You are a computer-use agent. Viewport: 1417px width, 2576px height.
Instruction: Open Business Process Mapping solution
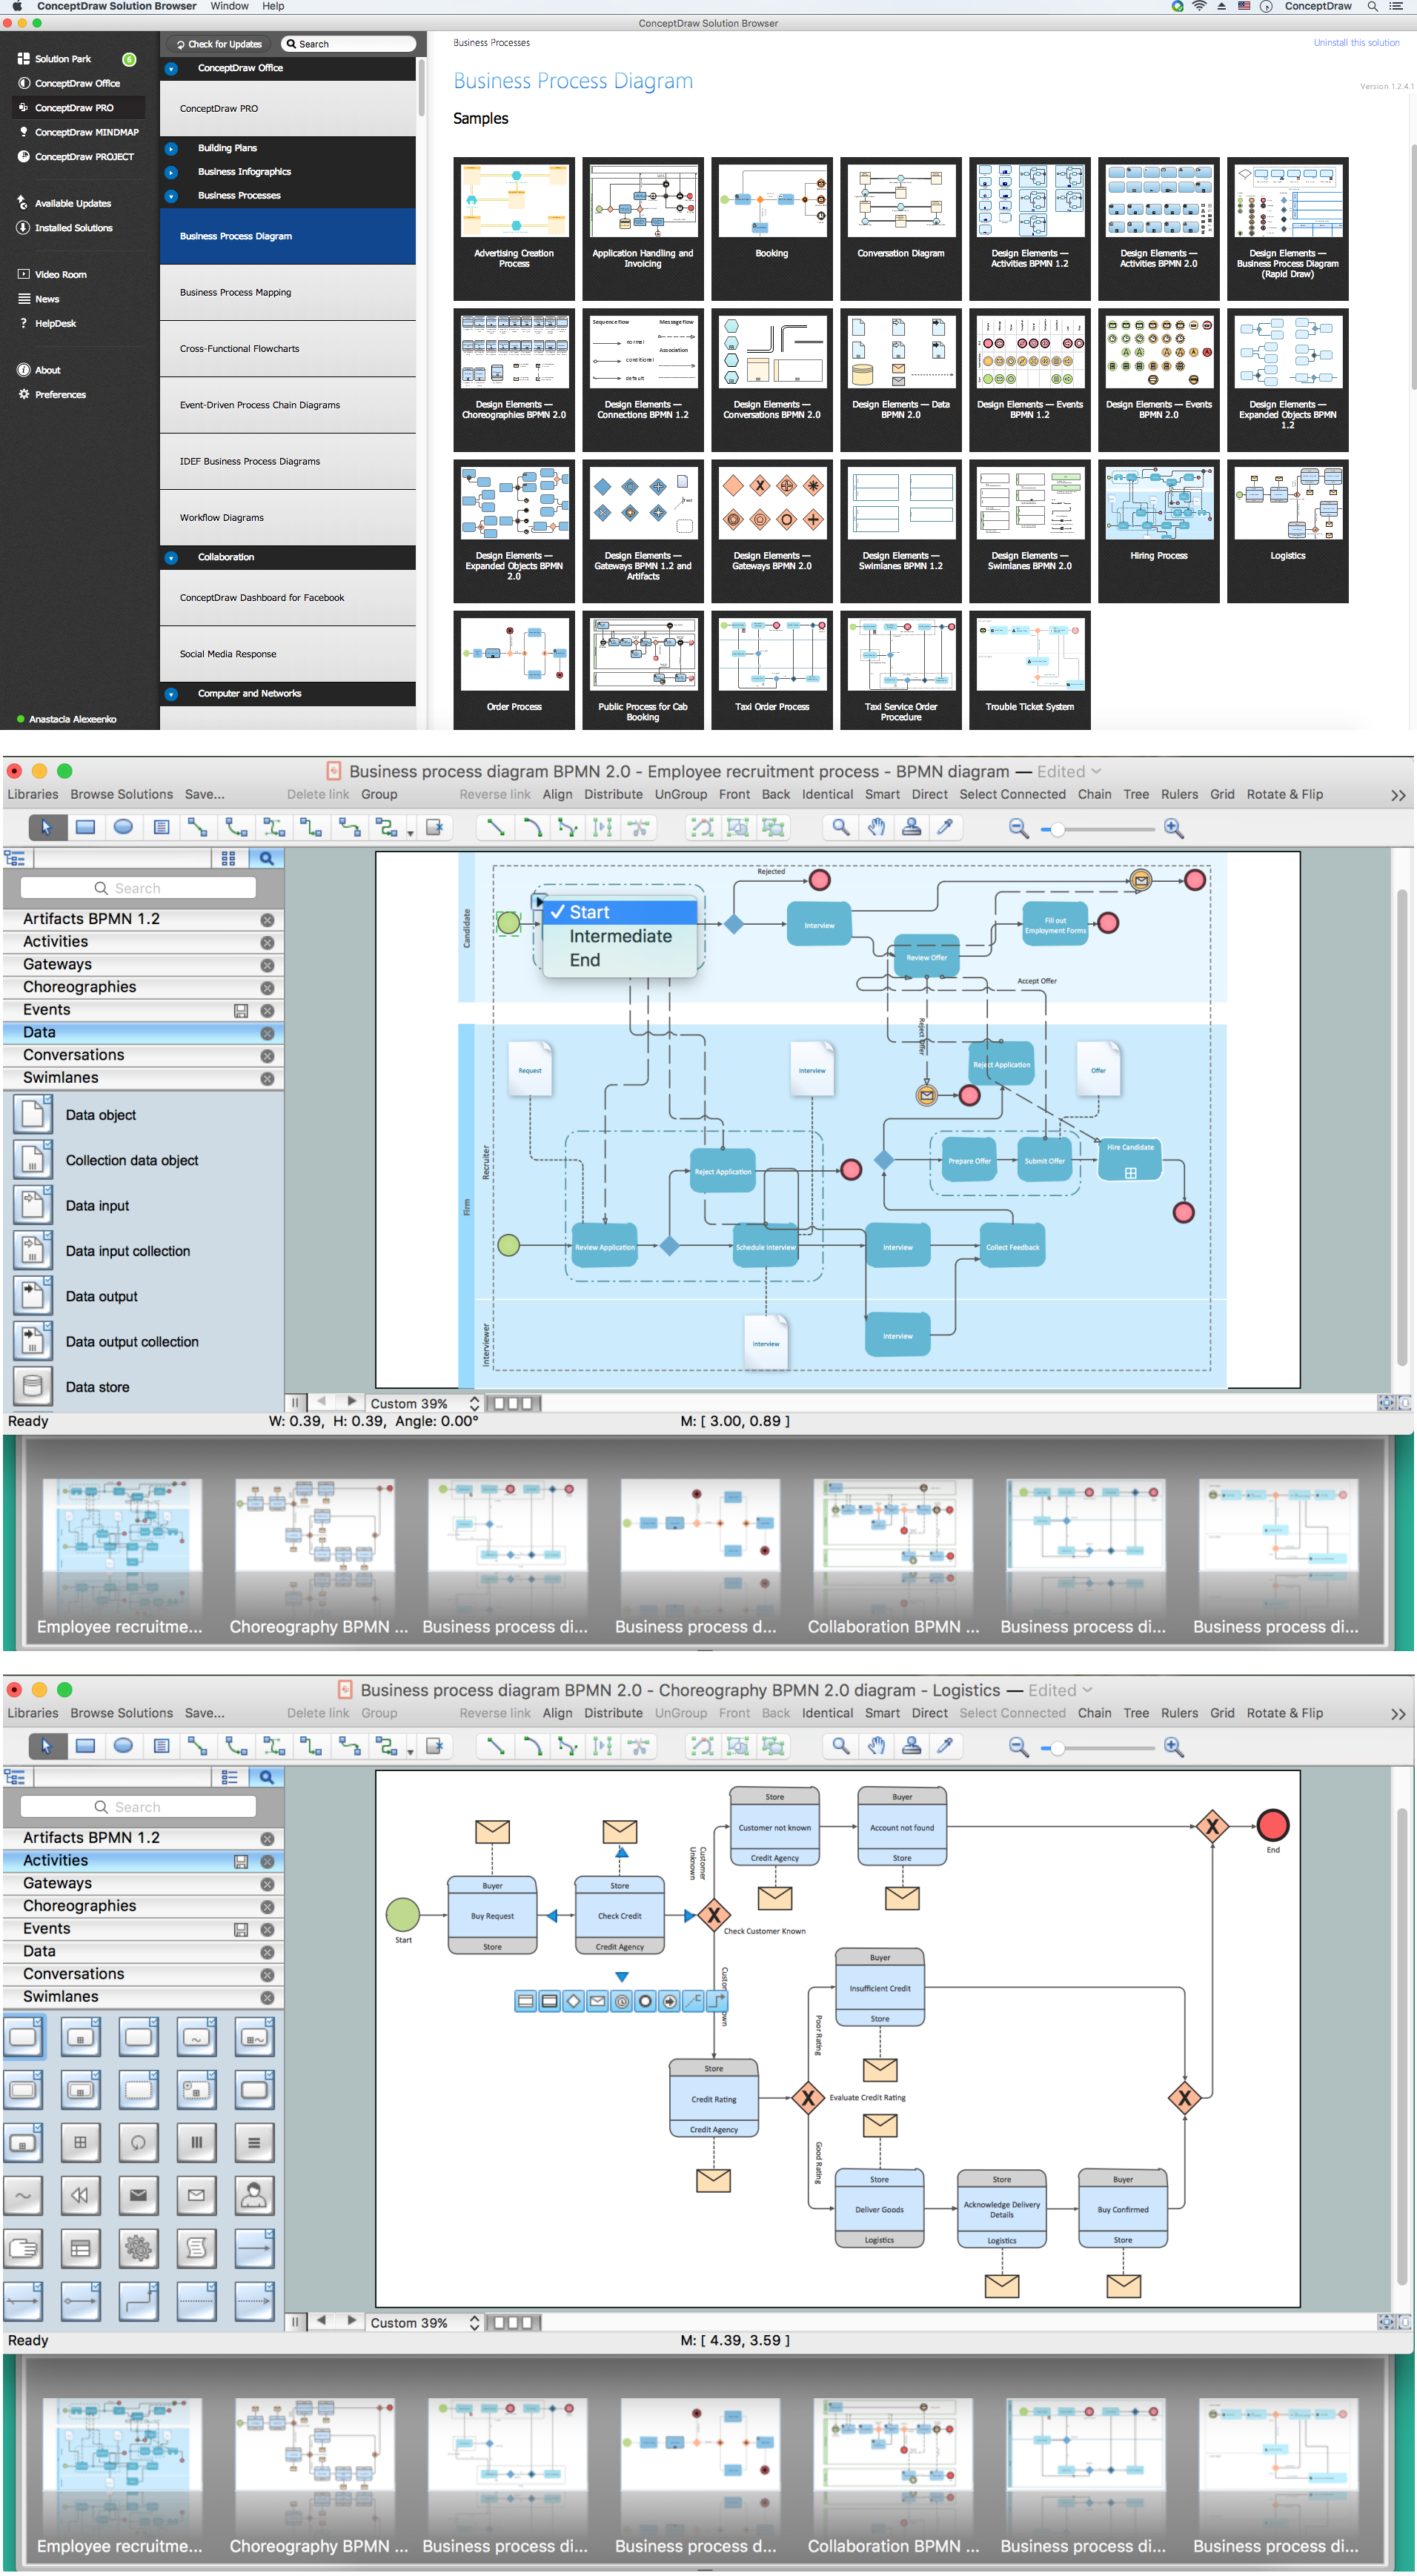pos(288,292)
